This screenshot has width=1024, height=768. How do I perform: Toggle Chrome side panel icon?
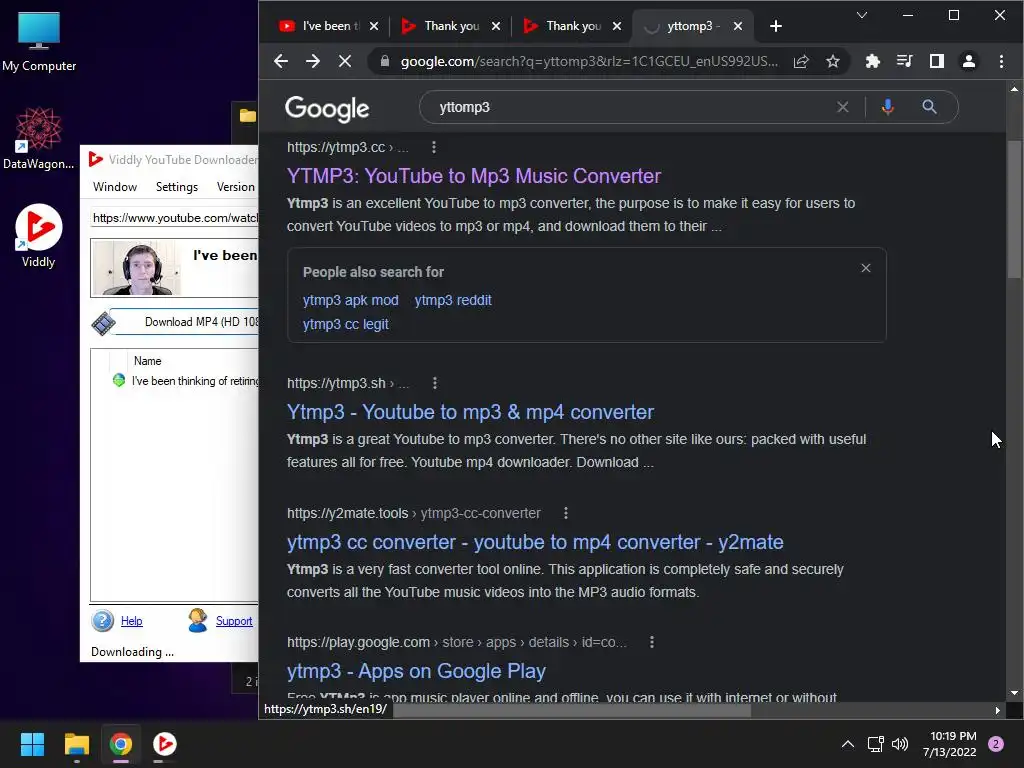tap(936, 61)
